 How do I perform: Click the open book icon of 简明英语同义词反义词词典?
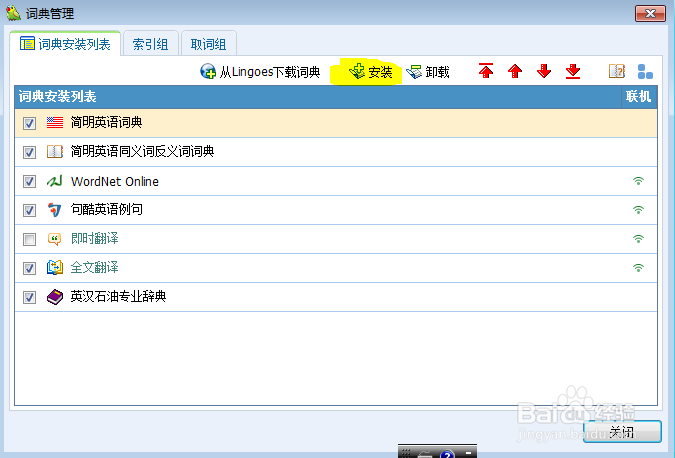tap(55, 152)
